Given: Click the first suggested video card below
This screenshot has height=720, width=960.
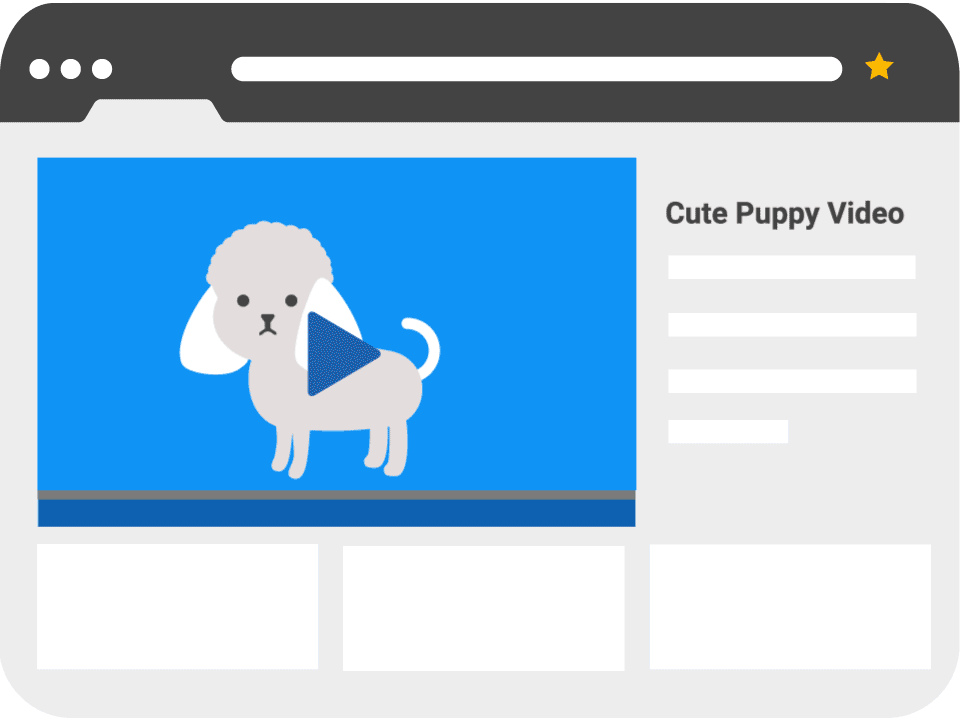Looking at the screenshot, I should click(176, 605).
